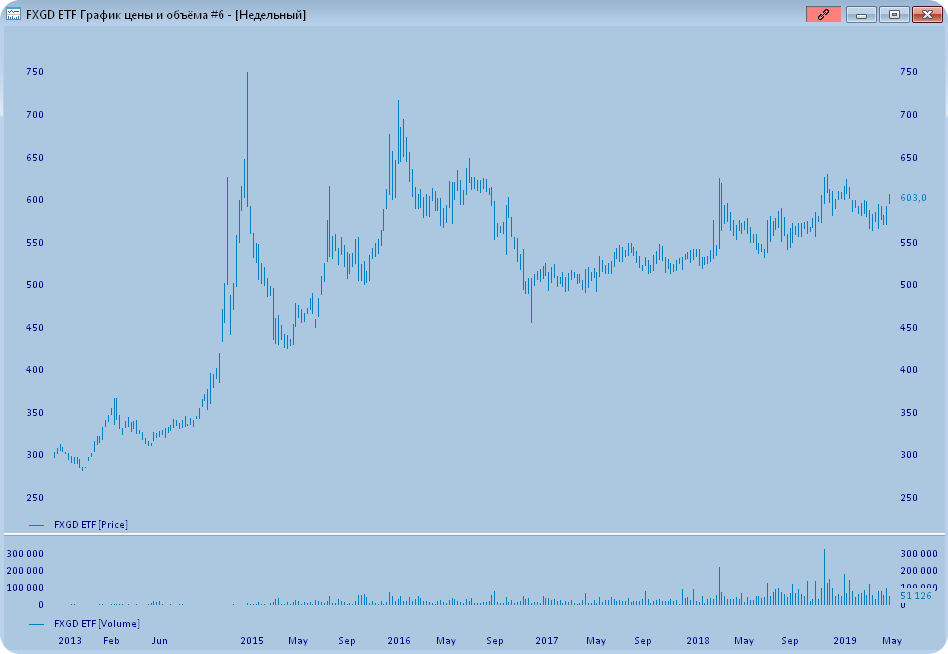Click the last volume value 51 126
The image size is (948, 654).
pyautogui.click(x=915, y=595)
